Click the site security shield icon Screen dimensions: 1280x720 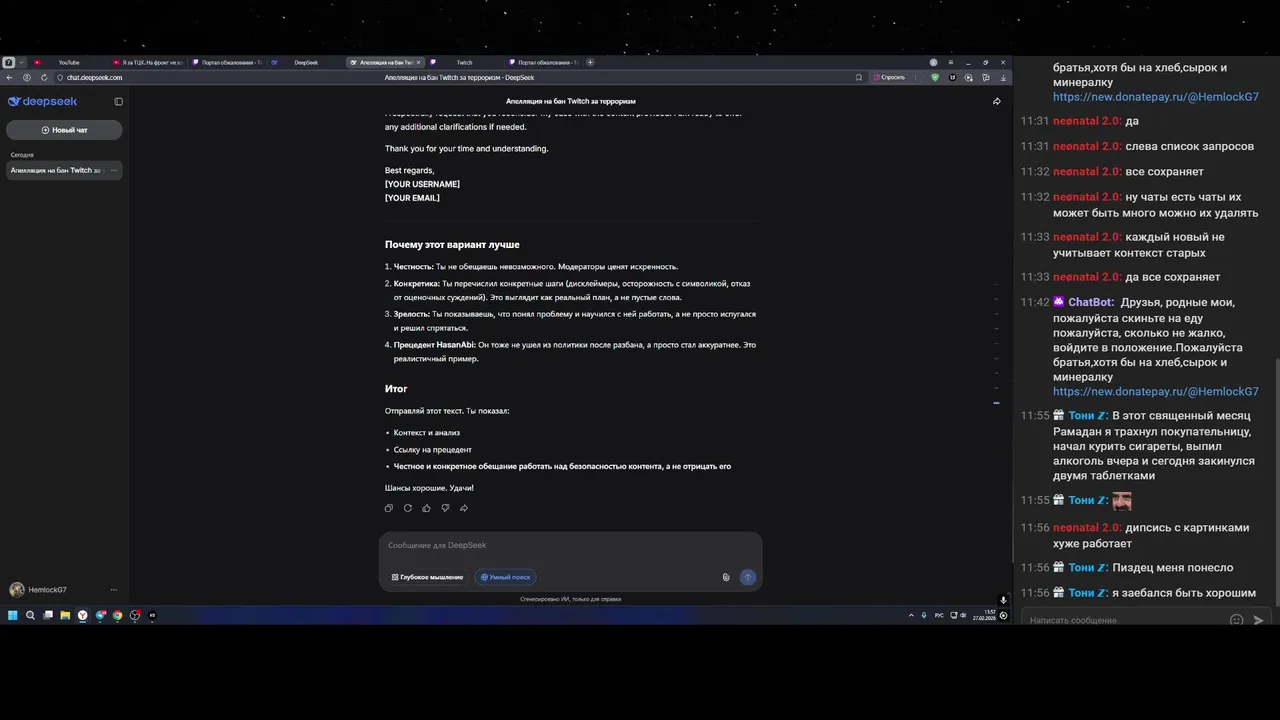click(60, 77)
